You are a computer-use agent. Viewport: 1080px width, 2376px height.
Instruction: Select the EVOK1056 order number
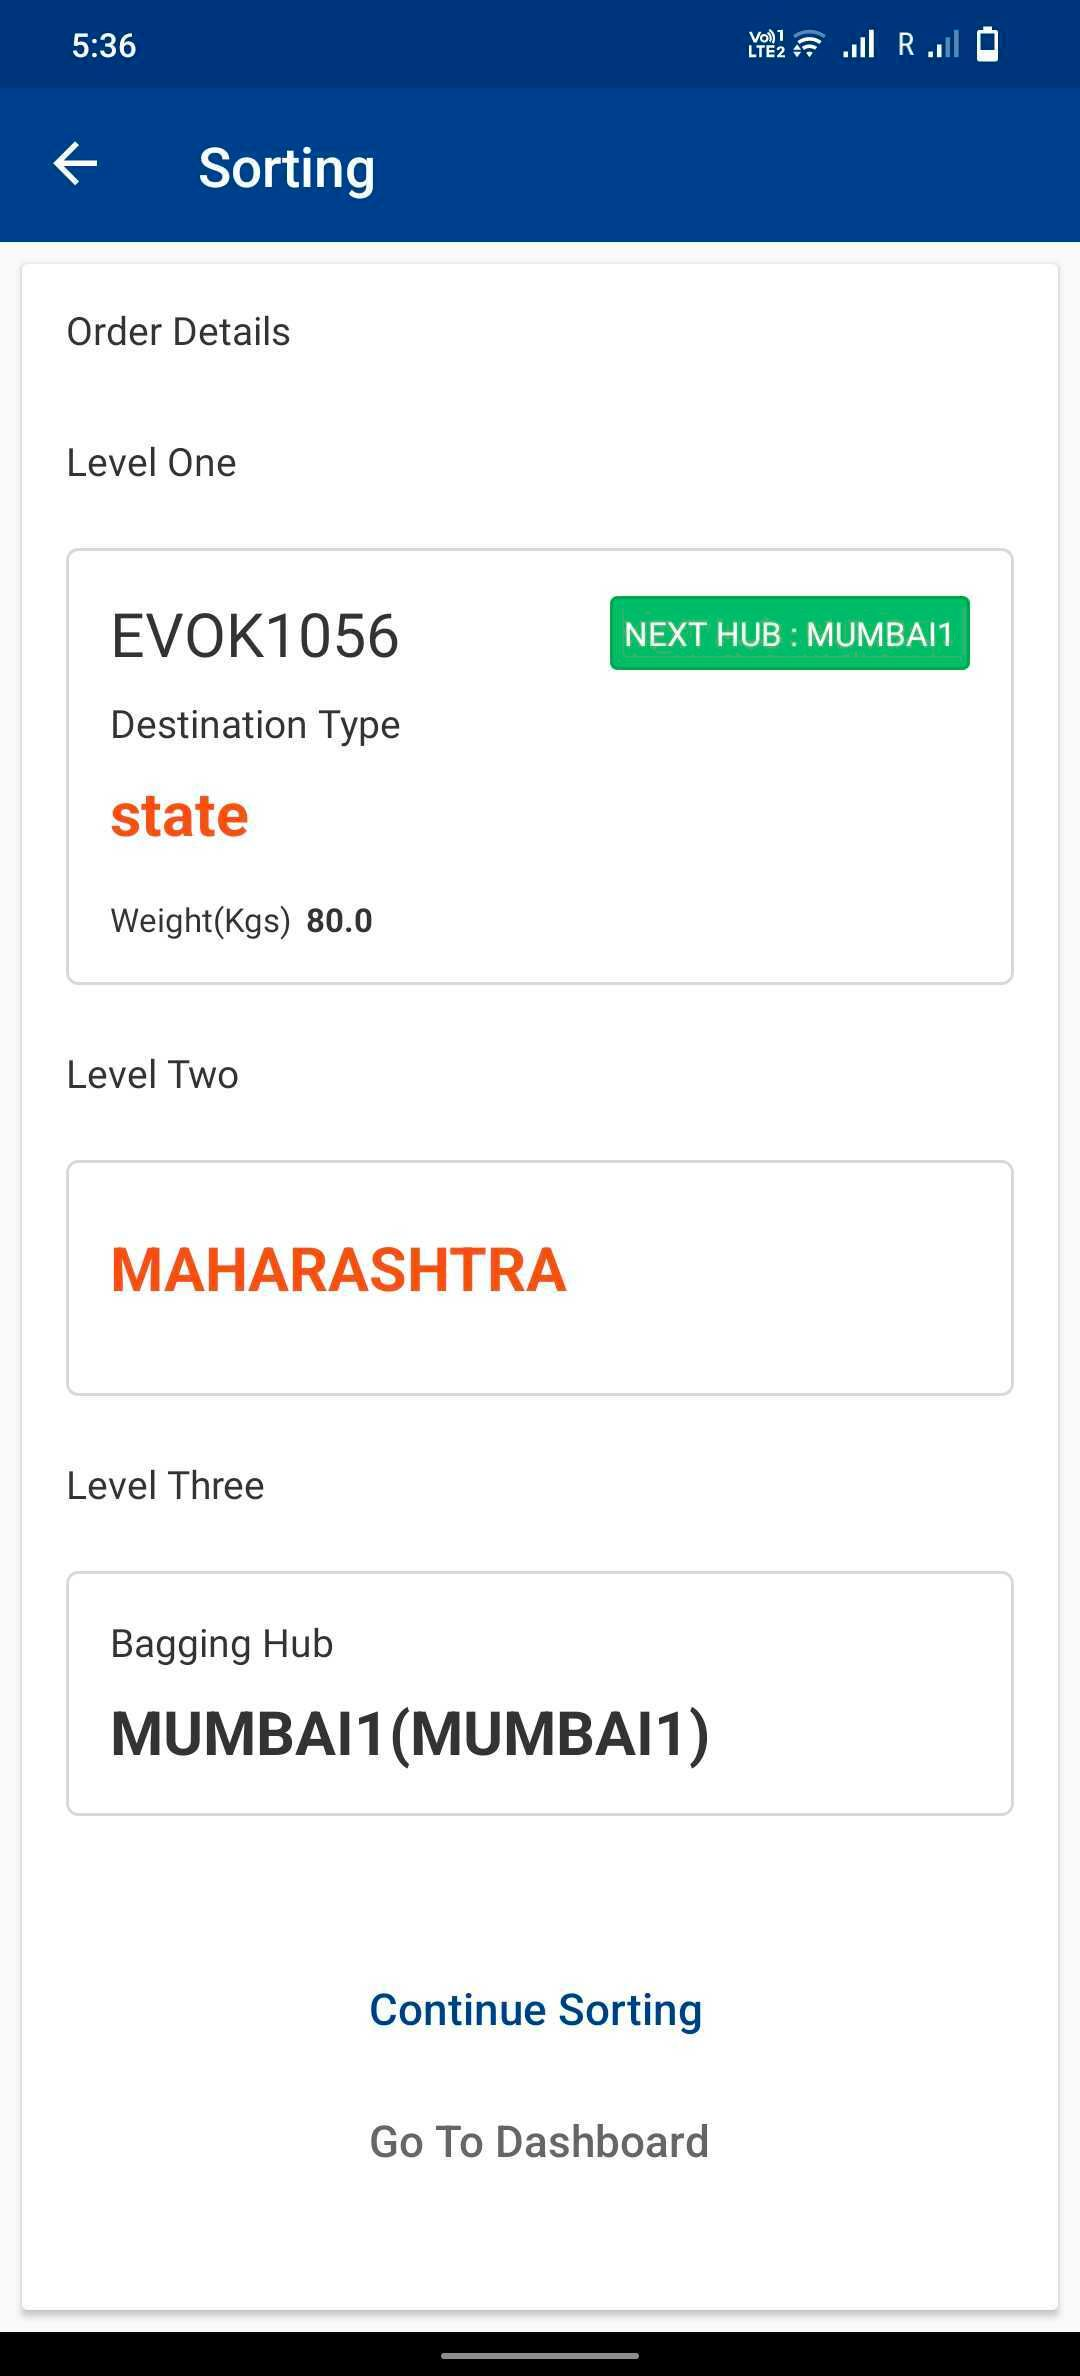pyautogui.click(x=255, y=636)
